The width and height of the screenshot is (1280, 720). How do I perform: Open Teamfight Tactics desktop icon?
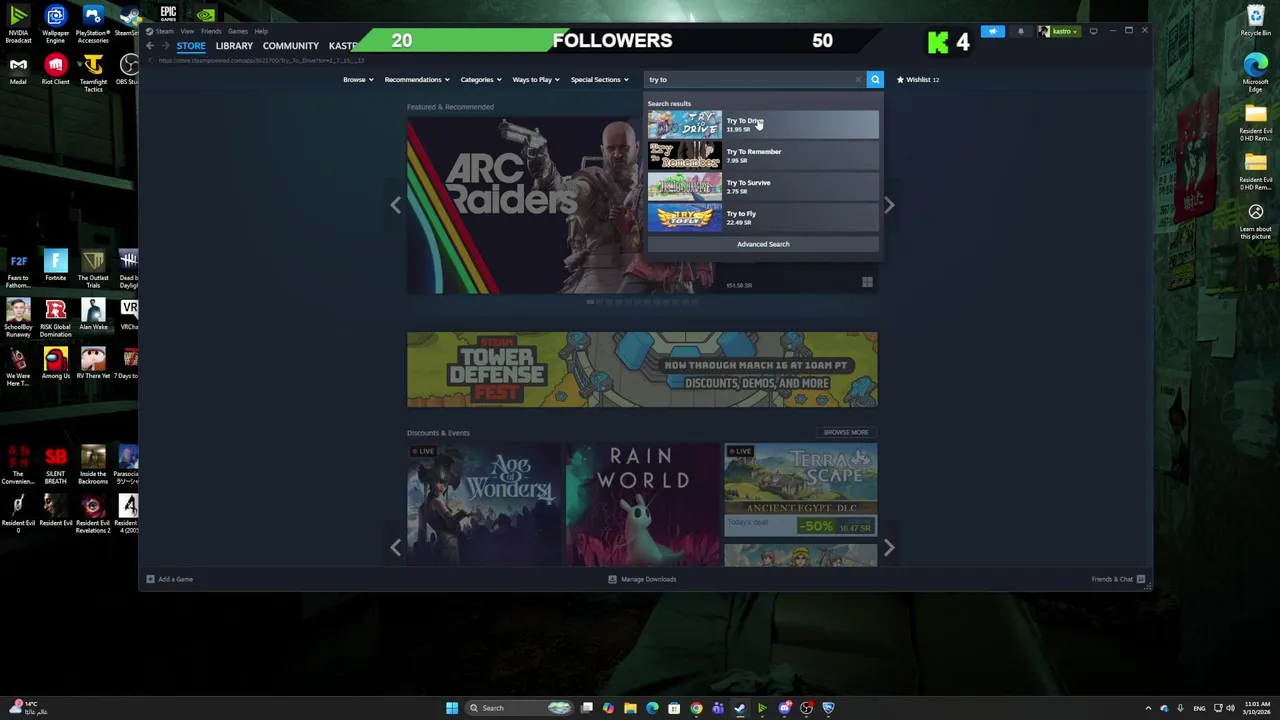click(x=93, y=74)
